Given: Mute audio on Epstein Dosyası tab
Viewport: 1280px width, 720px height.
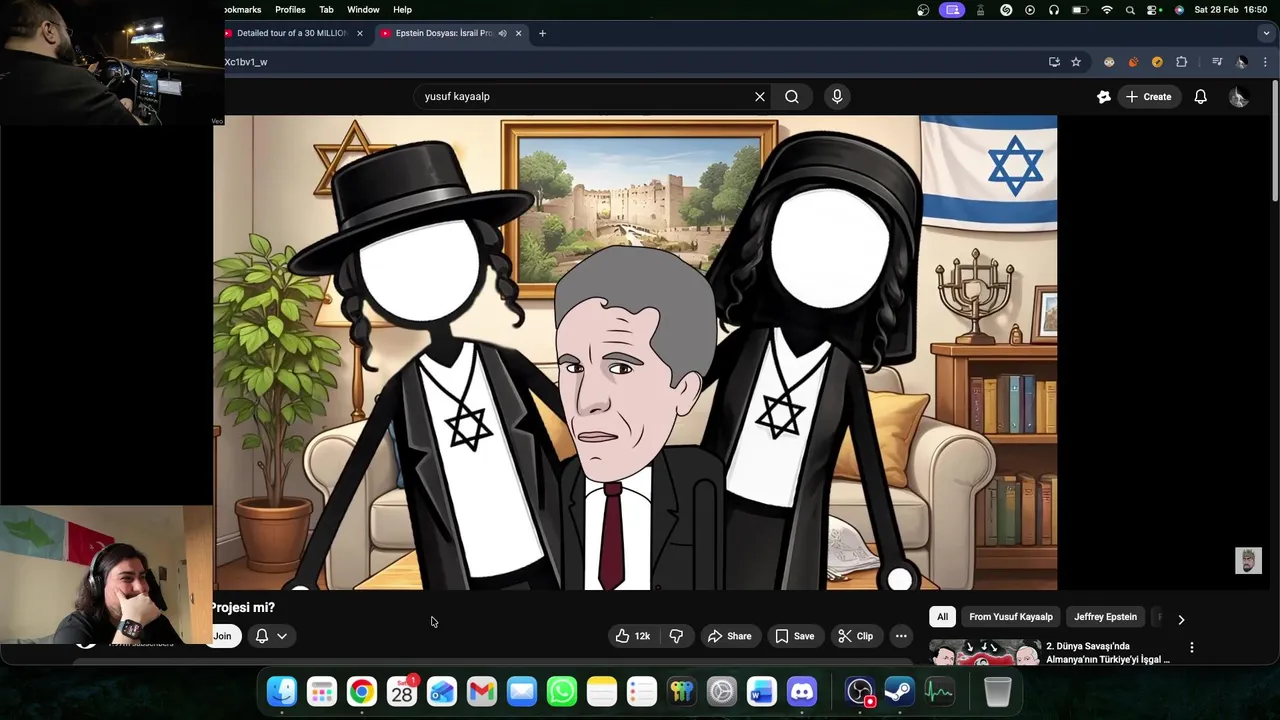Looking at the screenshot, I should [x=502, y=33].
